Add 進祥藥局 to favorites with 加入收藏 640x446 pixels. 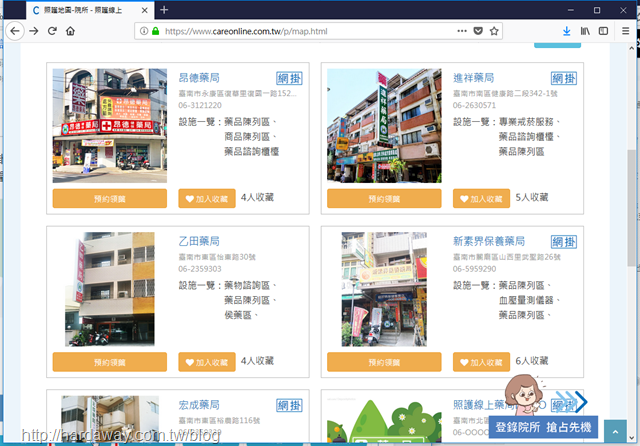(481, 199)
